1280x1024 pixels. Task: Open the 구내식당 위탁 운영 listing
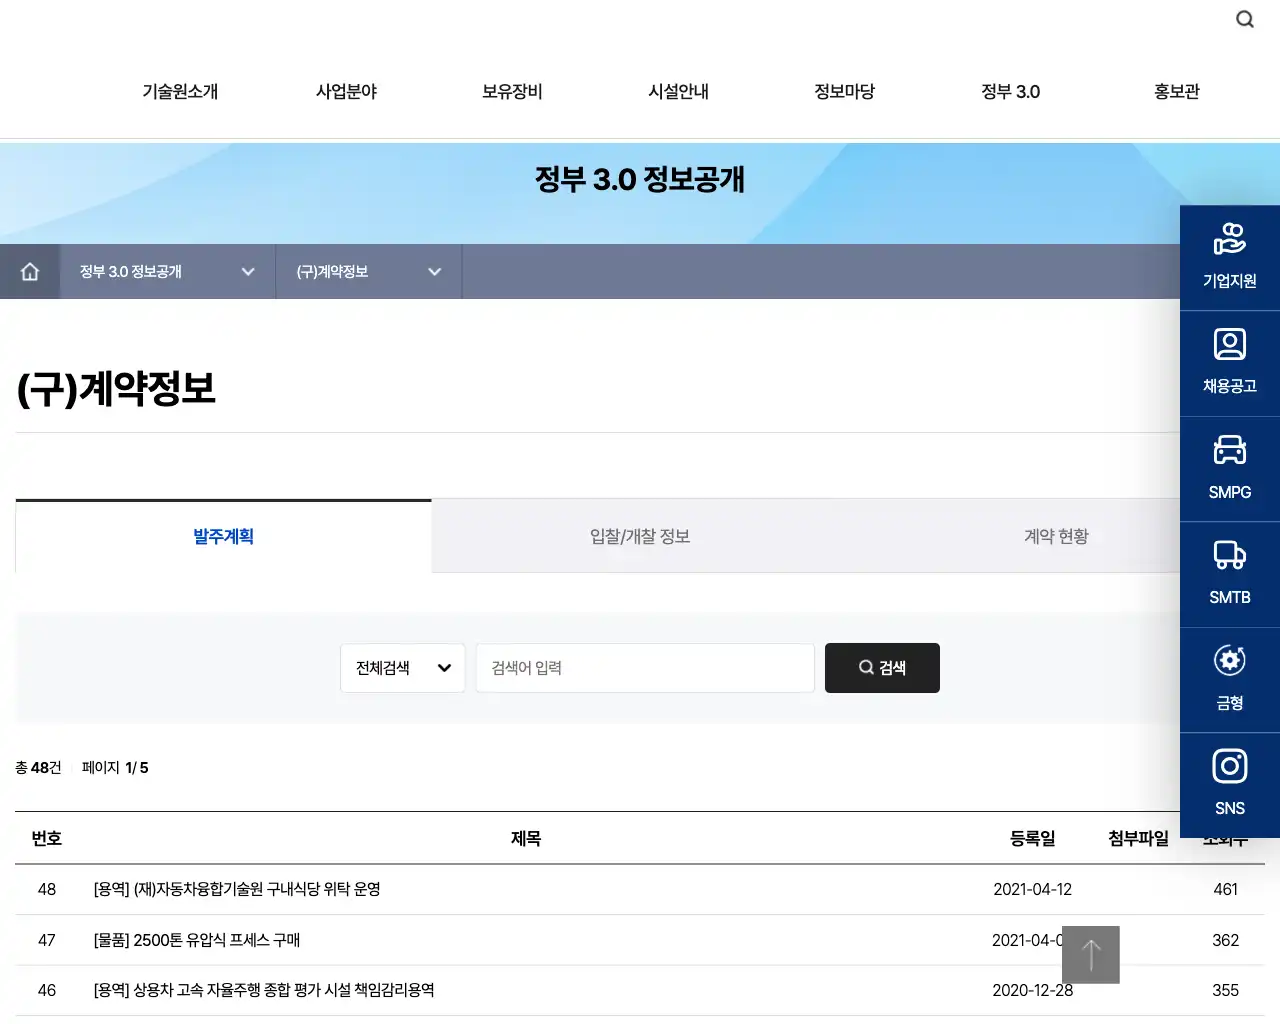click(238, 889)
